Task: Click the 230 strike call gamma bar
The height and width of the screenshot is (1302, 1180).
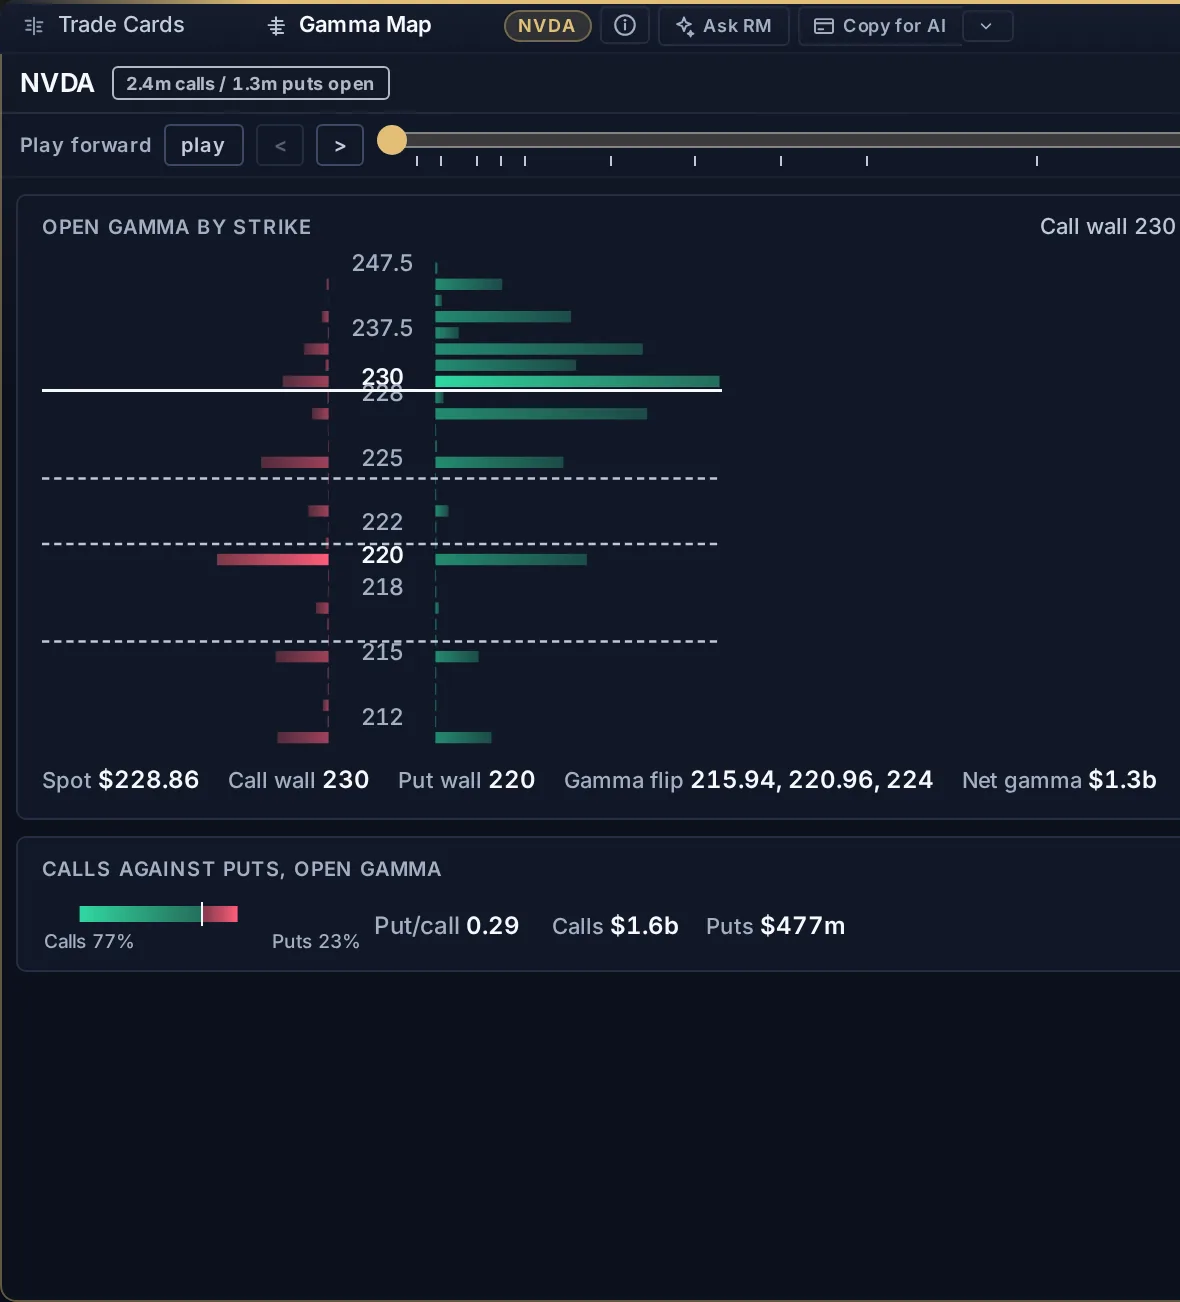Action: click(x=577, y=381)
